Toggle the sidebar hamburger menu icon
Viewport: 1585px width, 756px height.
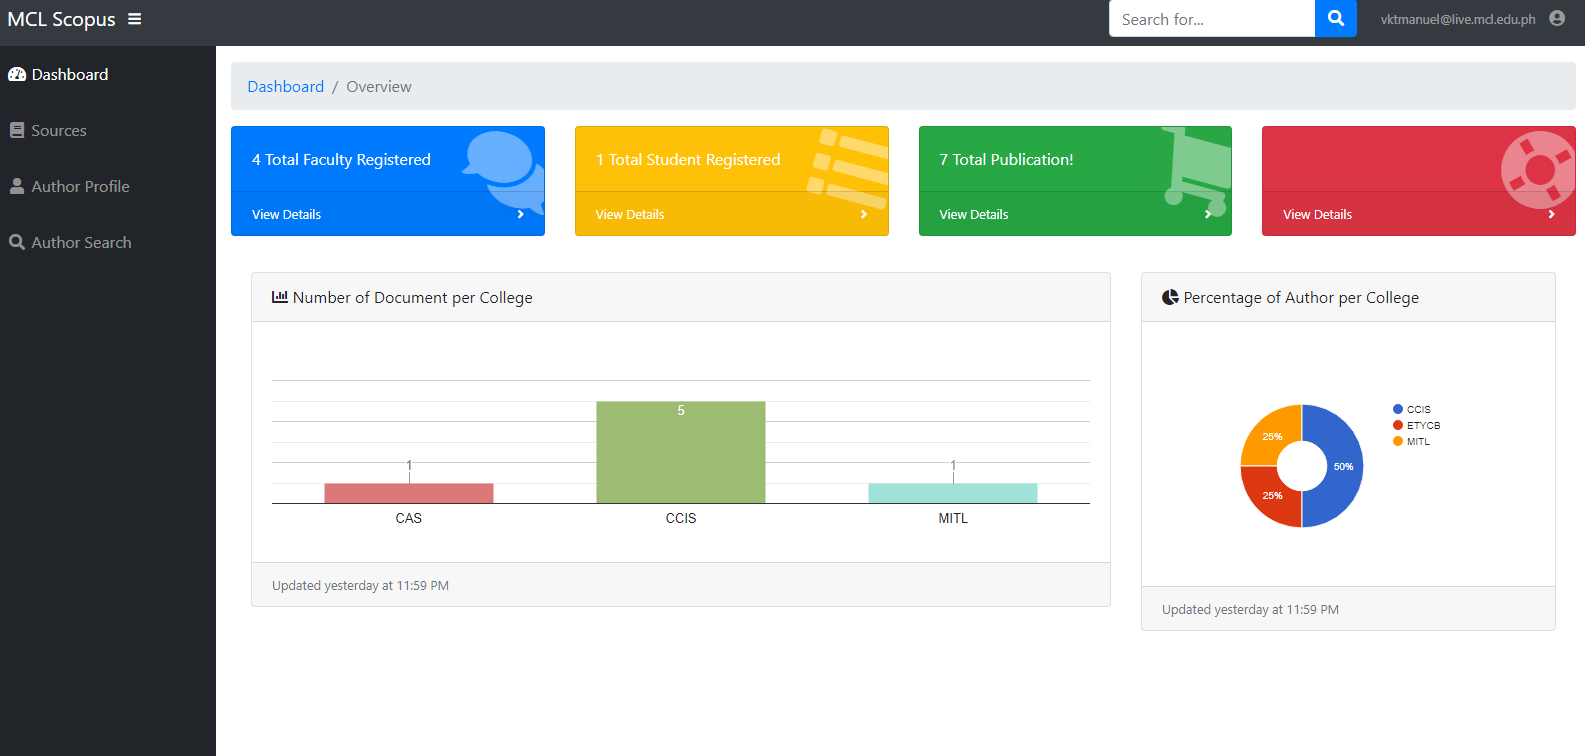134,19
